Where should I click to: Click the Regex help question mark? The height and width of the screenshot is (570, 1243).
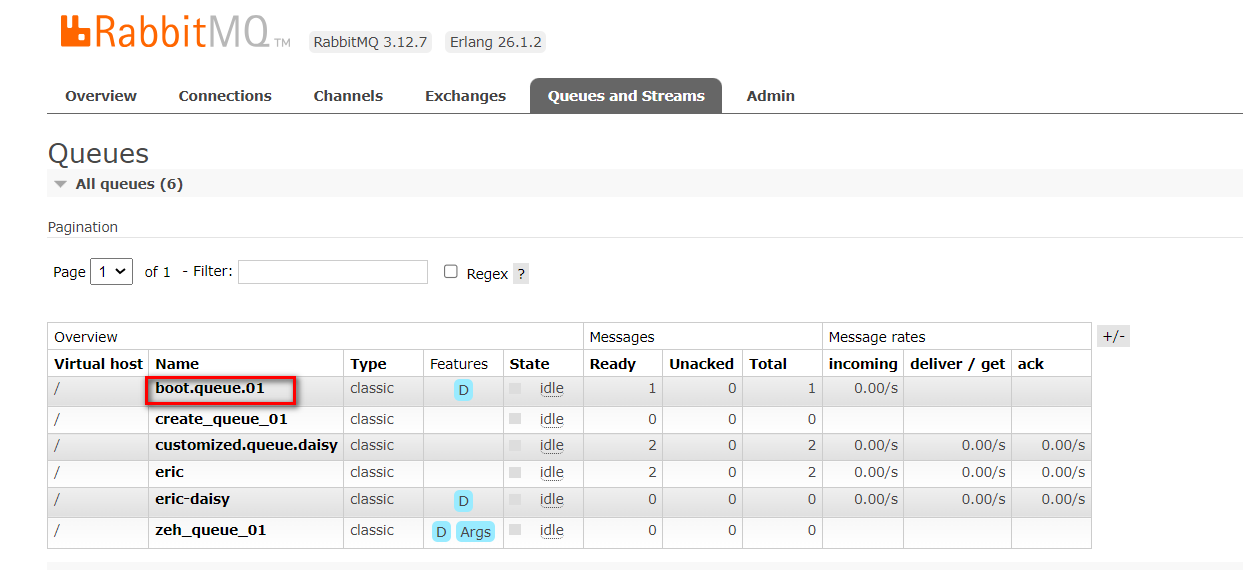pos(521,274)
